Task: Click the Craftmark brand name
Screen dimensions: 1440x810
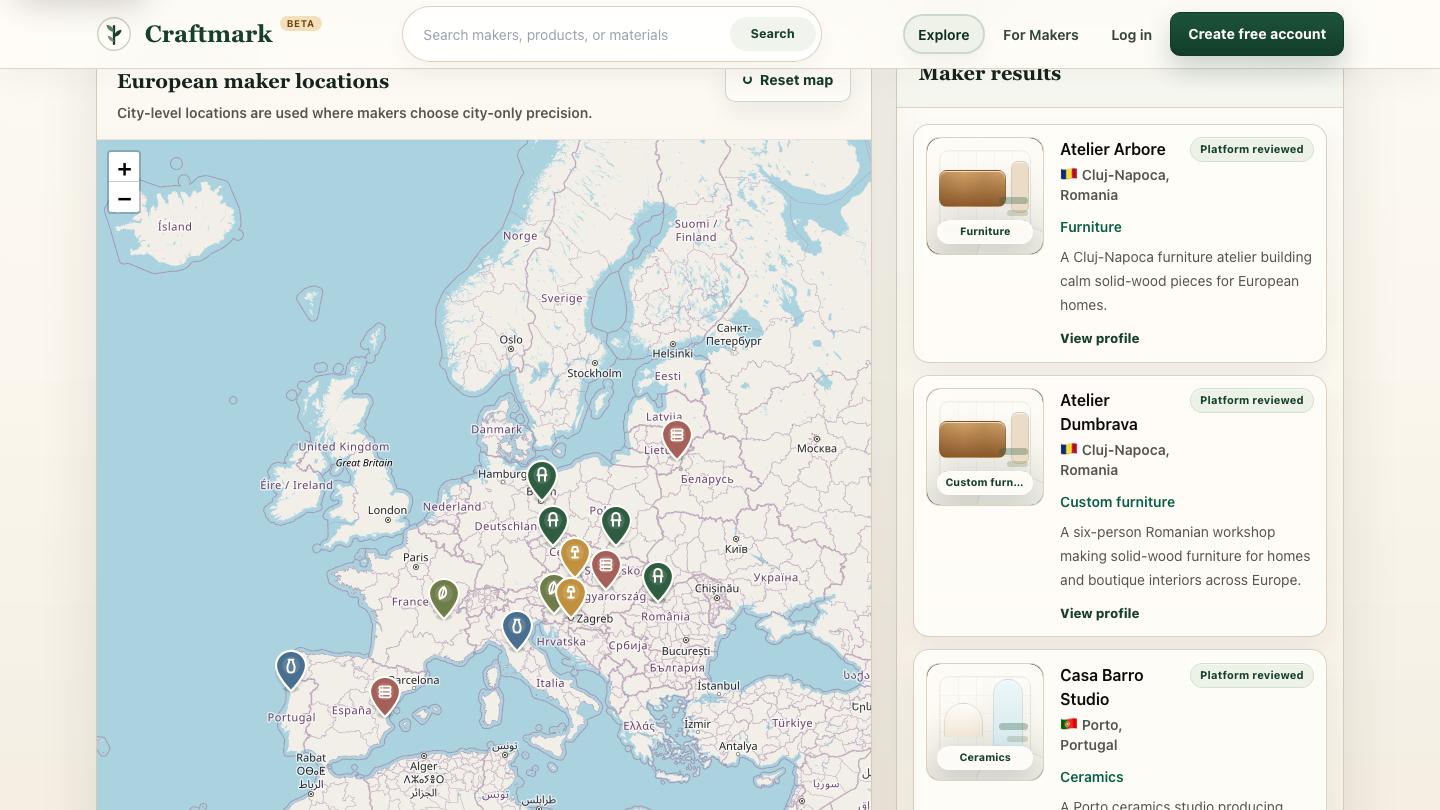Action: (208, 34)
